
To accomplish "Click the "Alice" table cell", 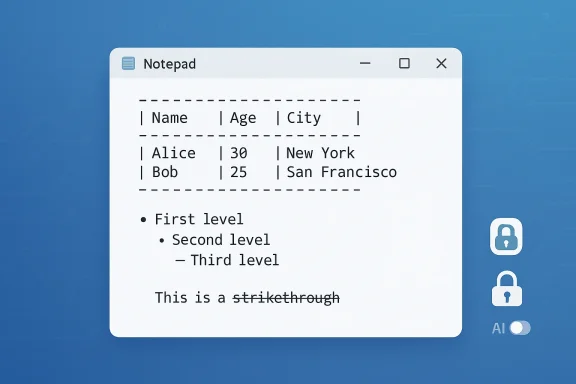I will 174,153.
